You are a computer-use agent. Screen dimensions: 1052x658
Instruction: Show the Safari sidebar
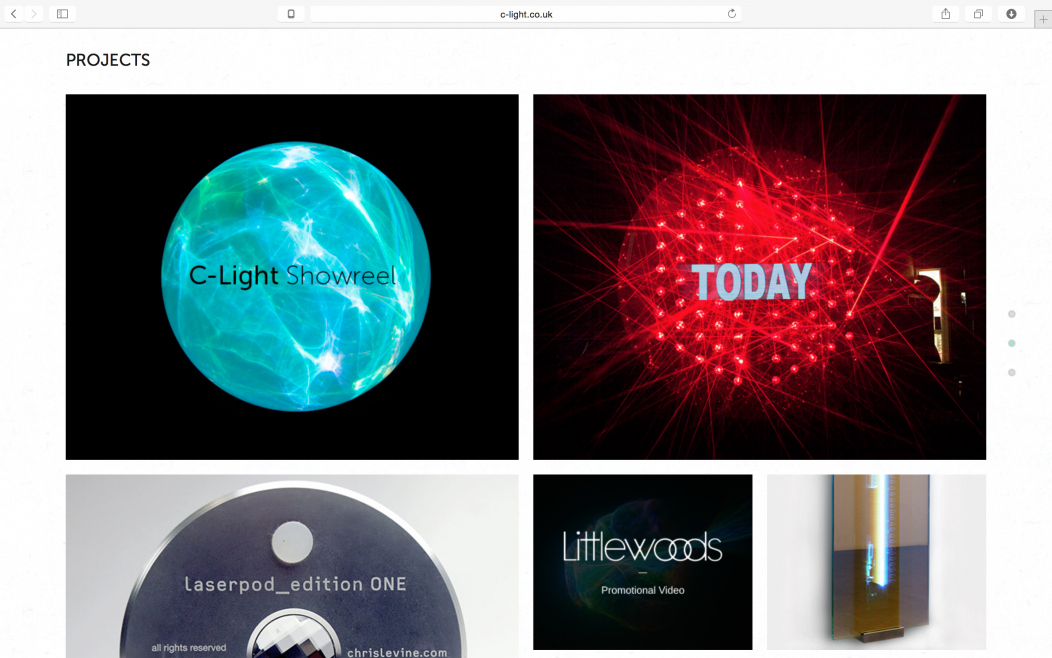pyautogui.click(x=62, y=13)
